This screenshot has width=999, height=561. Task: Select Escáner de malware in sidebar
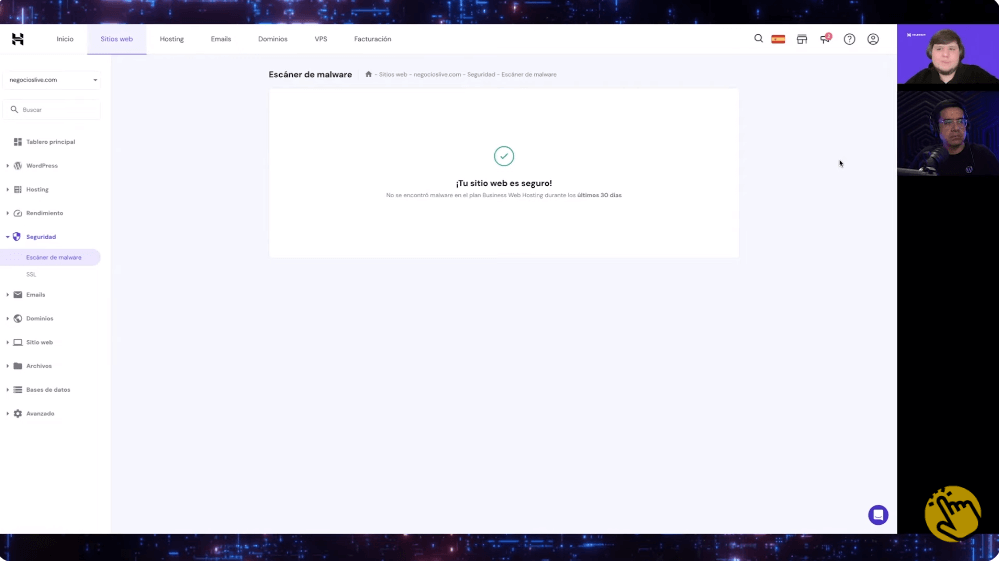(50, 257)
